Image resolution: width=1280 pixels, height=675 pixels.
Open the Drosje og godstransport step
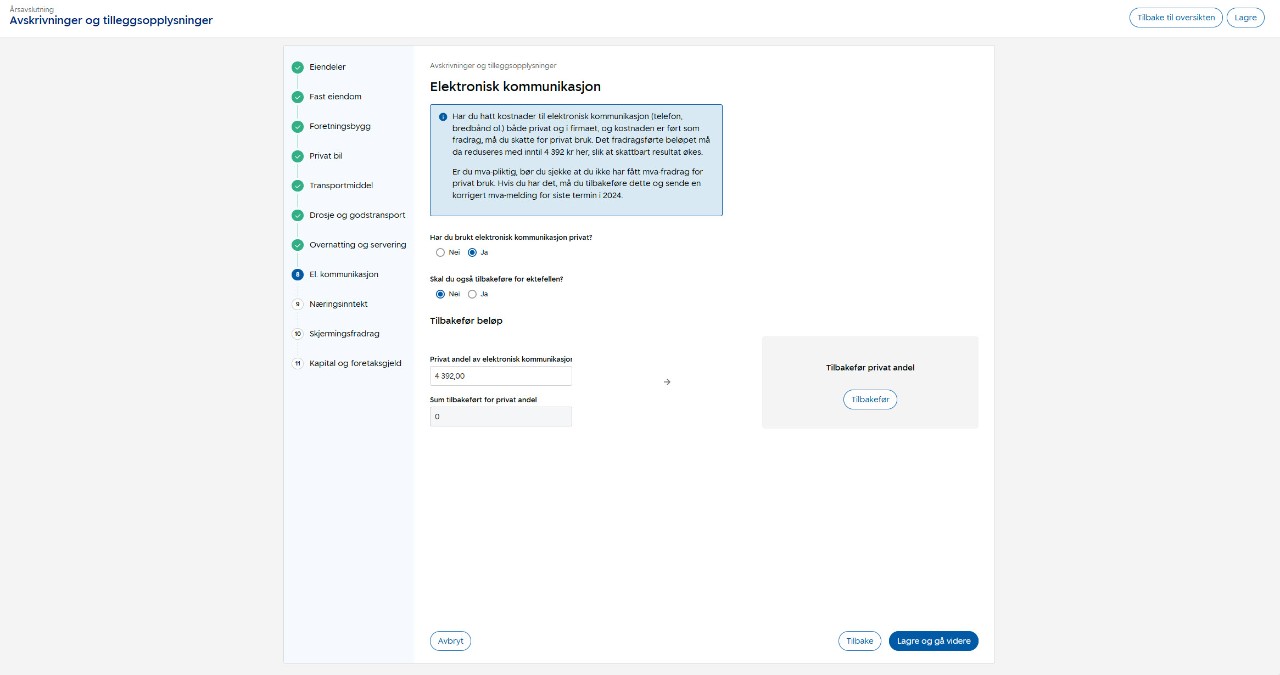pos(357,215)
